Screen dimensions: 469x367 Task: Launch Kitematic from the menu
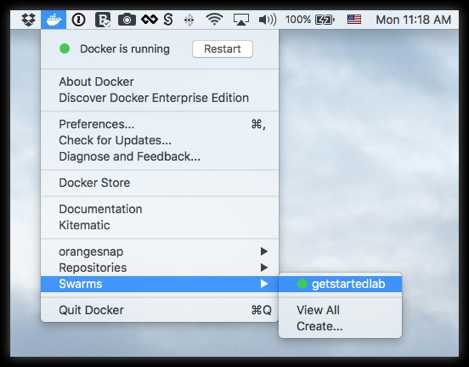160,225
